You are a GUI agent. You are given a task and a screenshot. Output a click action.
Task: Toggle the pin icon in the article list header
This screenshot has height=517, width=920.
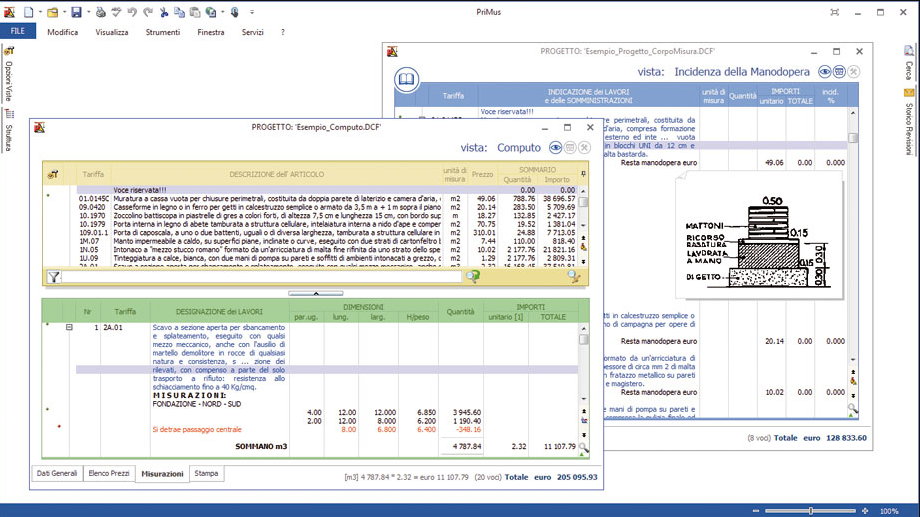(x=583, y=174)
